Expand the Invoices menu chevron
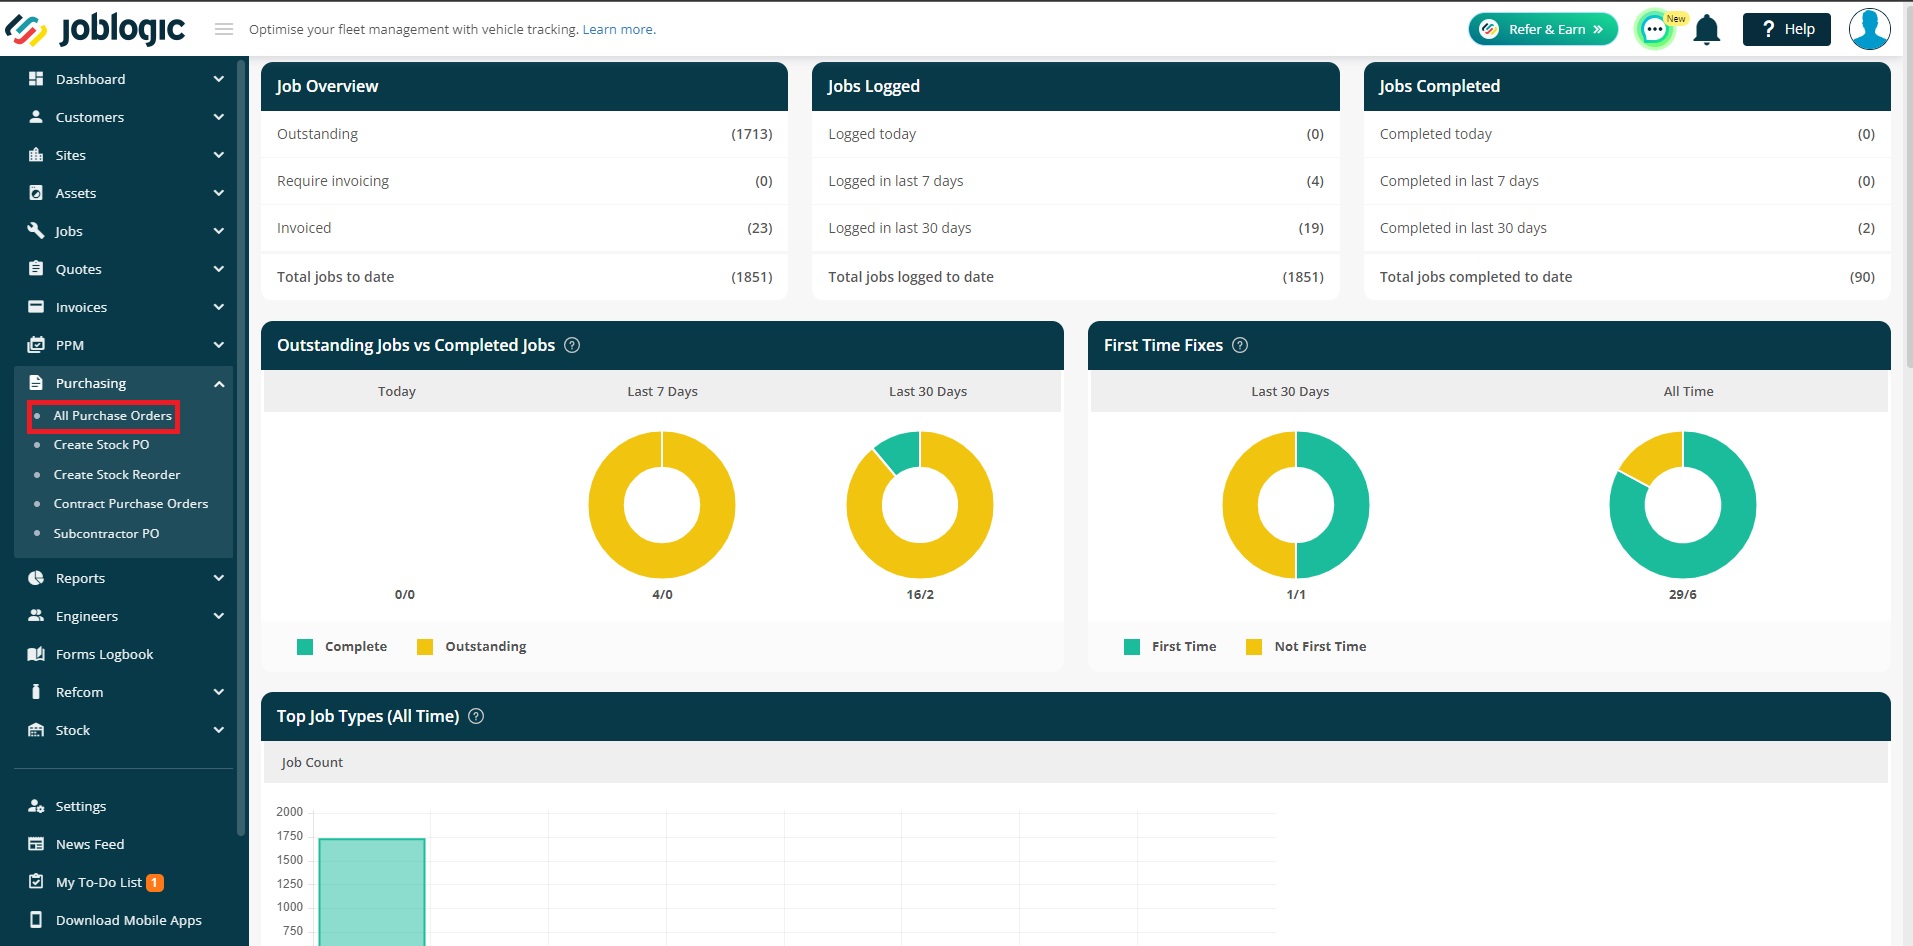Screen dimensions: 1913x946 (x=219, y=307)
